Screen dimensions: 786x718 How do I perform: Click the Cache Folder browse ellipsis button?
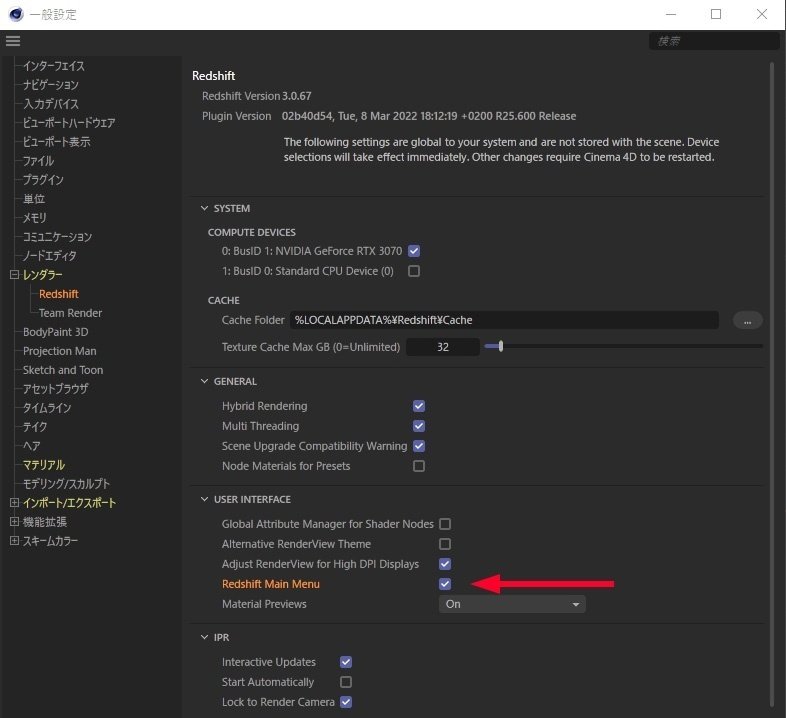pos(747,320)
